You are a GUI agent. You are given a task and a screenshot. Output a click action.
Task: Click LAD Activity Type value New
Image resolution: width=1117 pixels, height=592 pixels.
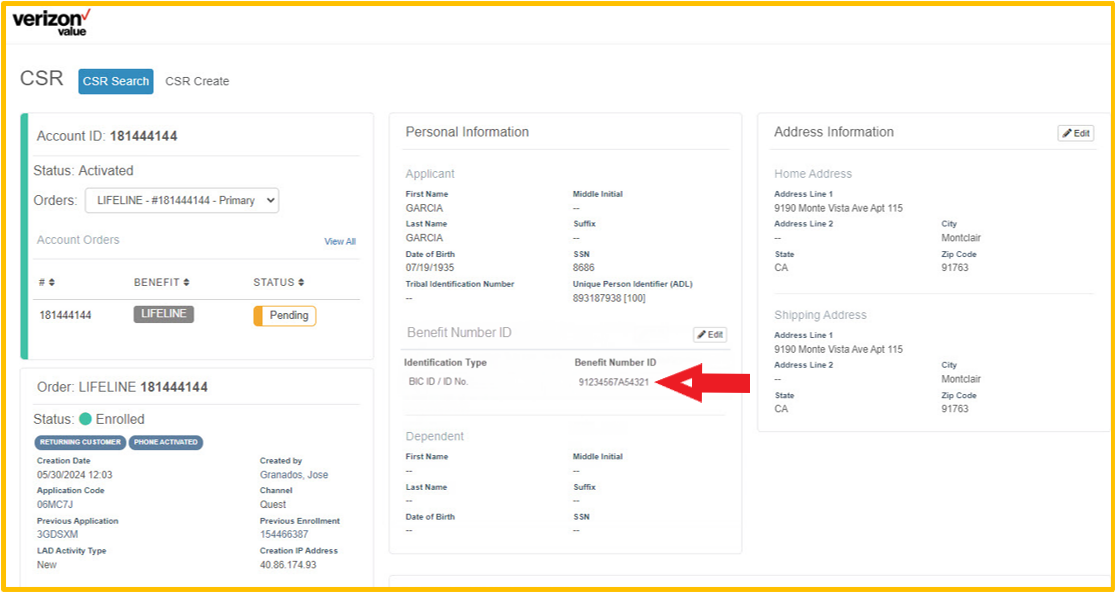pos(46,564)
